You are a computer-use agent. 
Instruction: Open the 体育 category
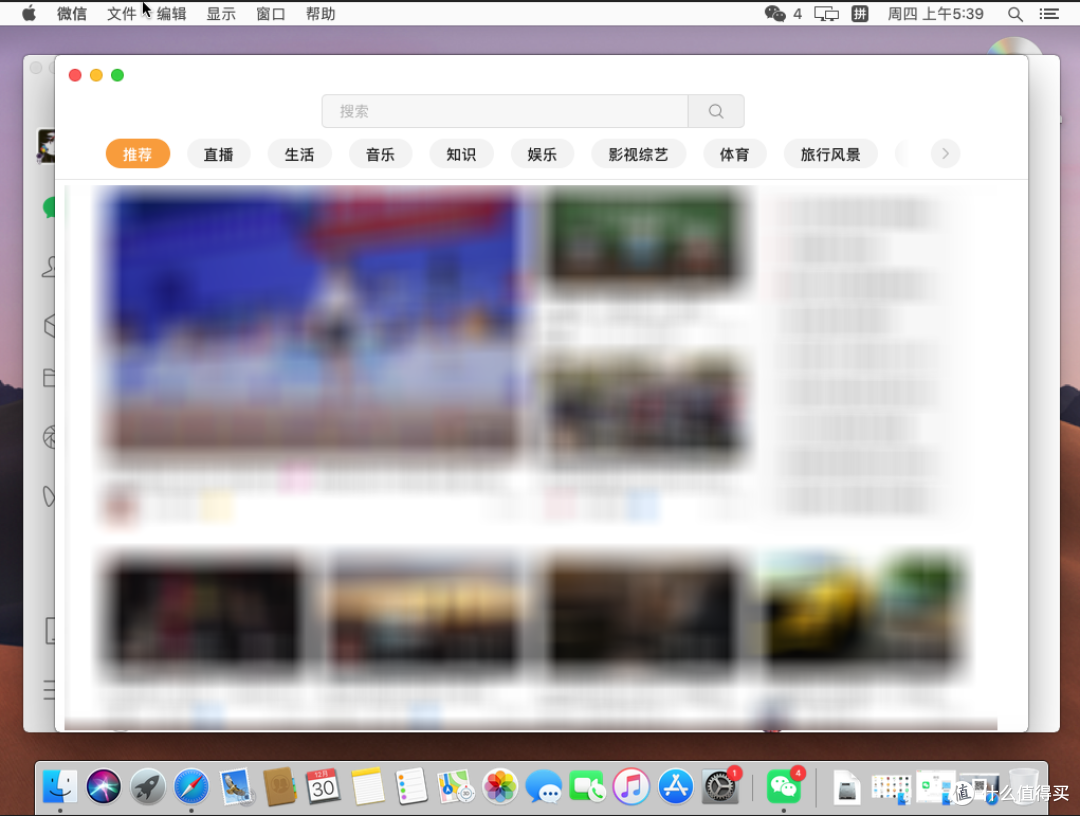735,154
